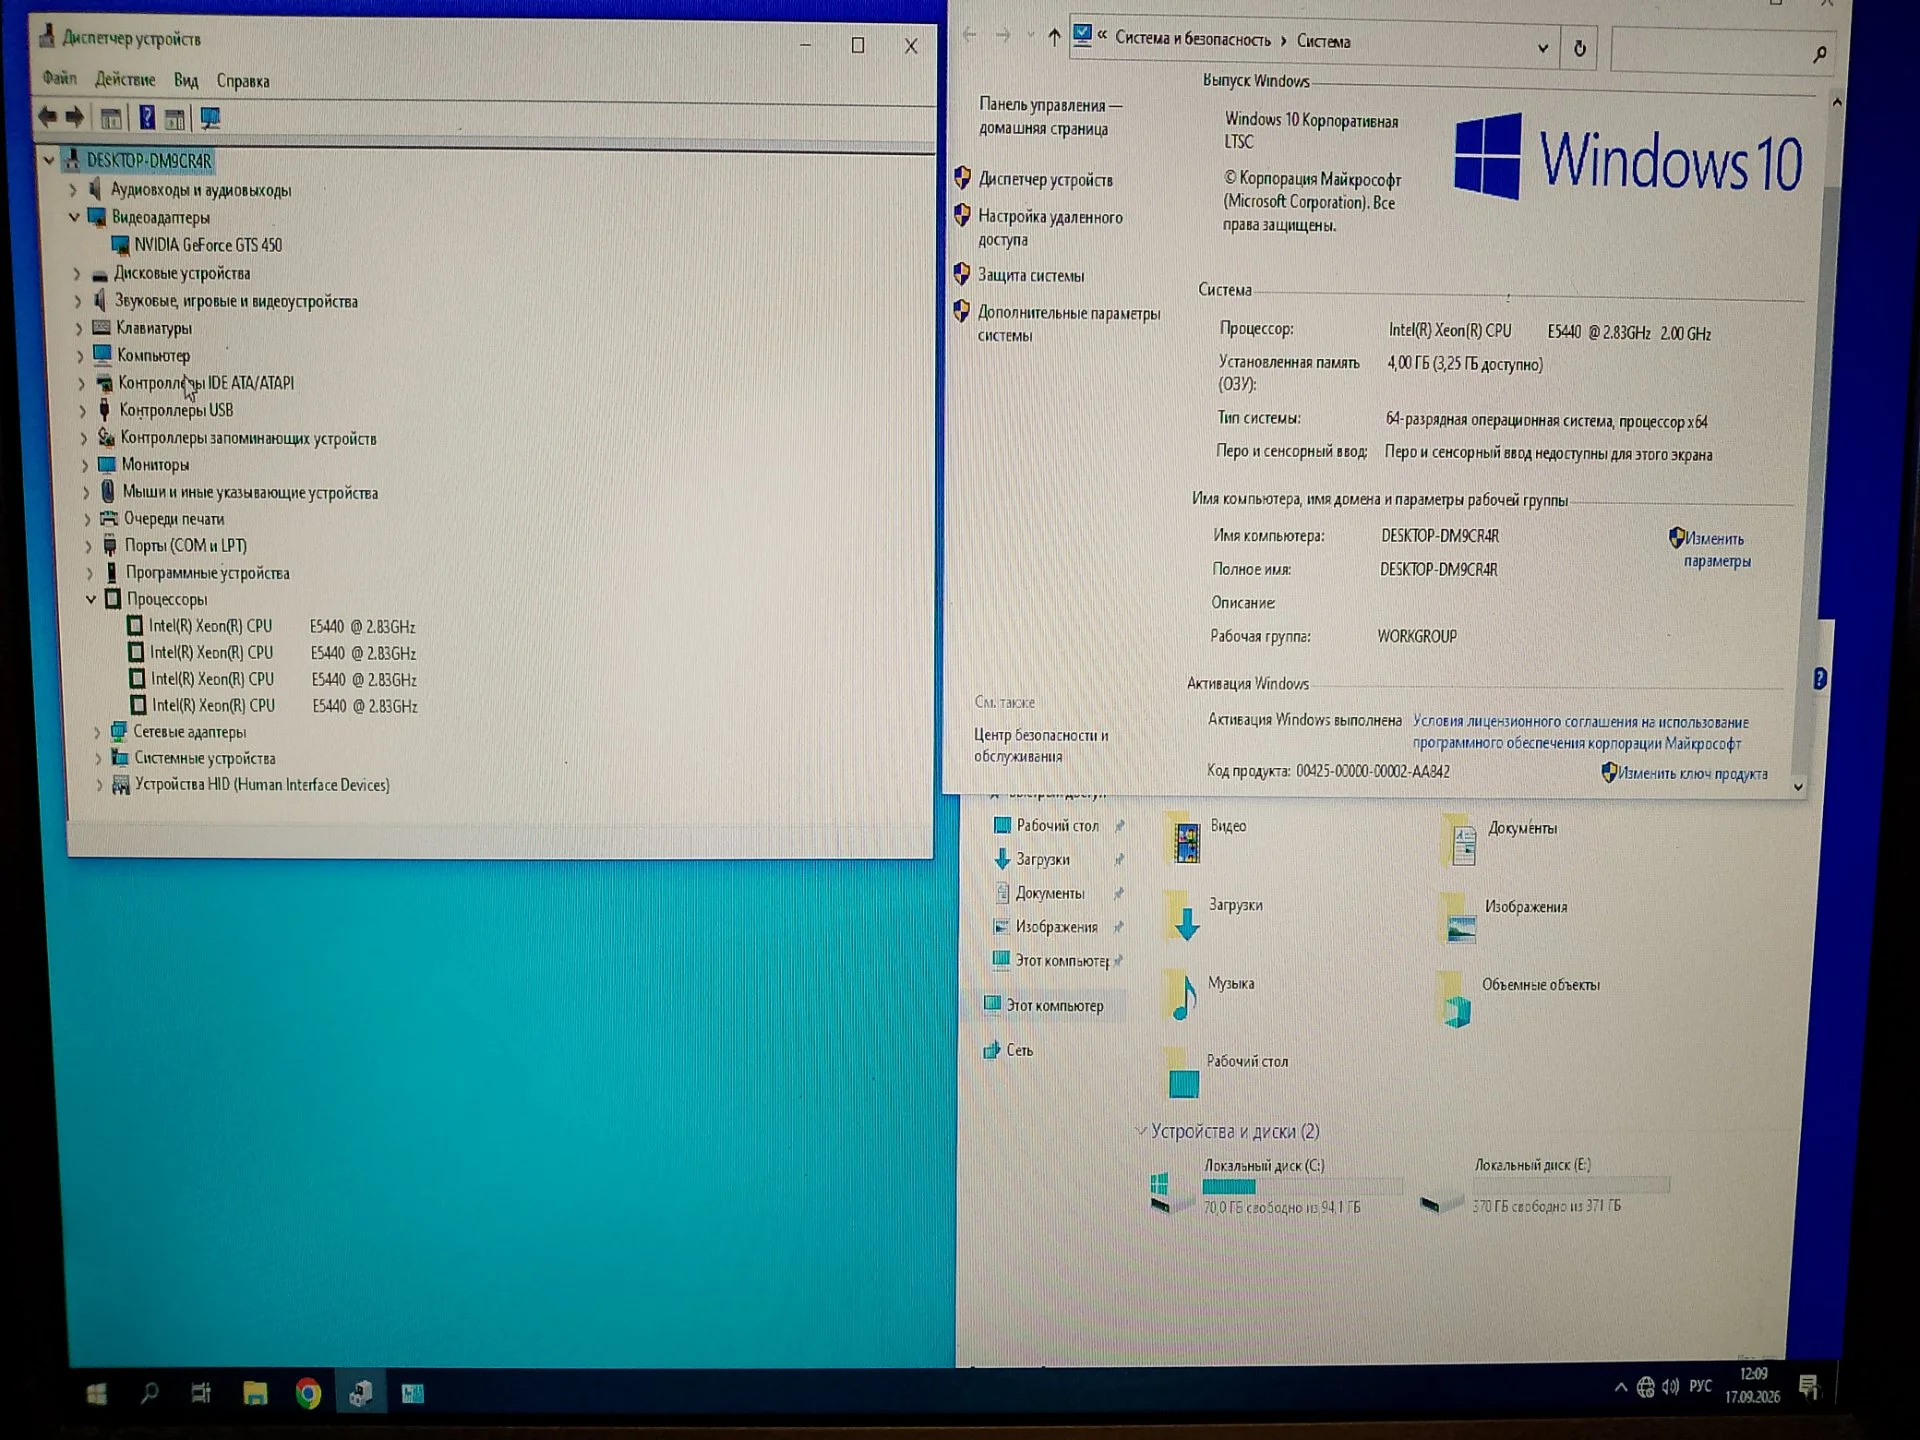Click Изменить параметры link

click(1717, 550)
